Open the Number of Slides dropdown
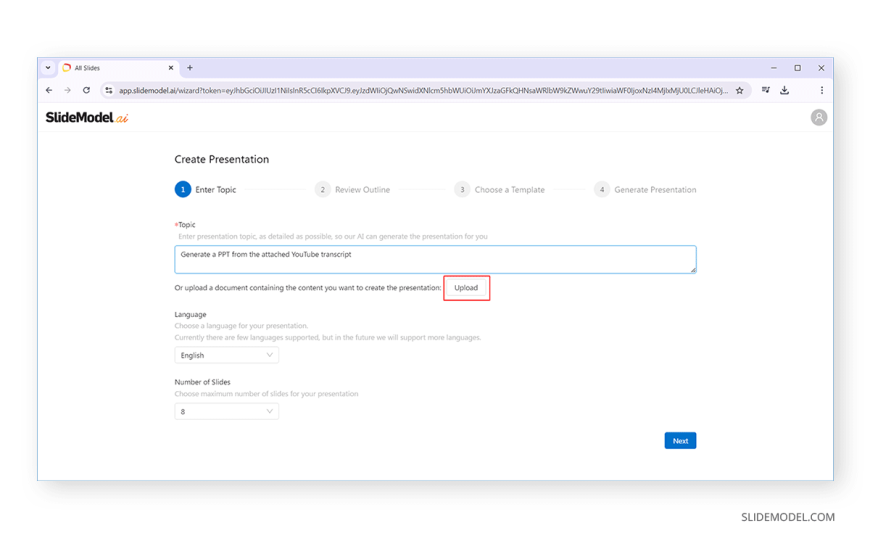Image resolution: width=870 pixels, height=539 pixels. [x=226, y=411]
